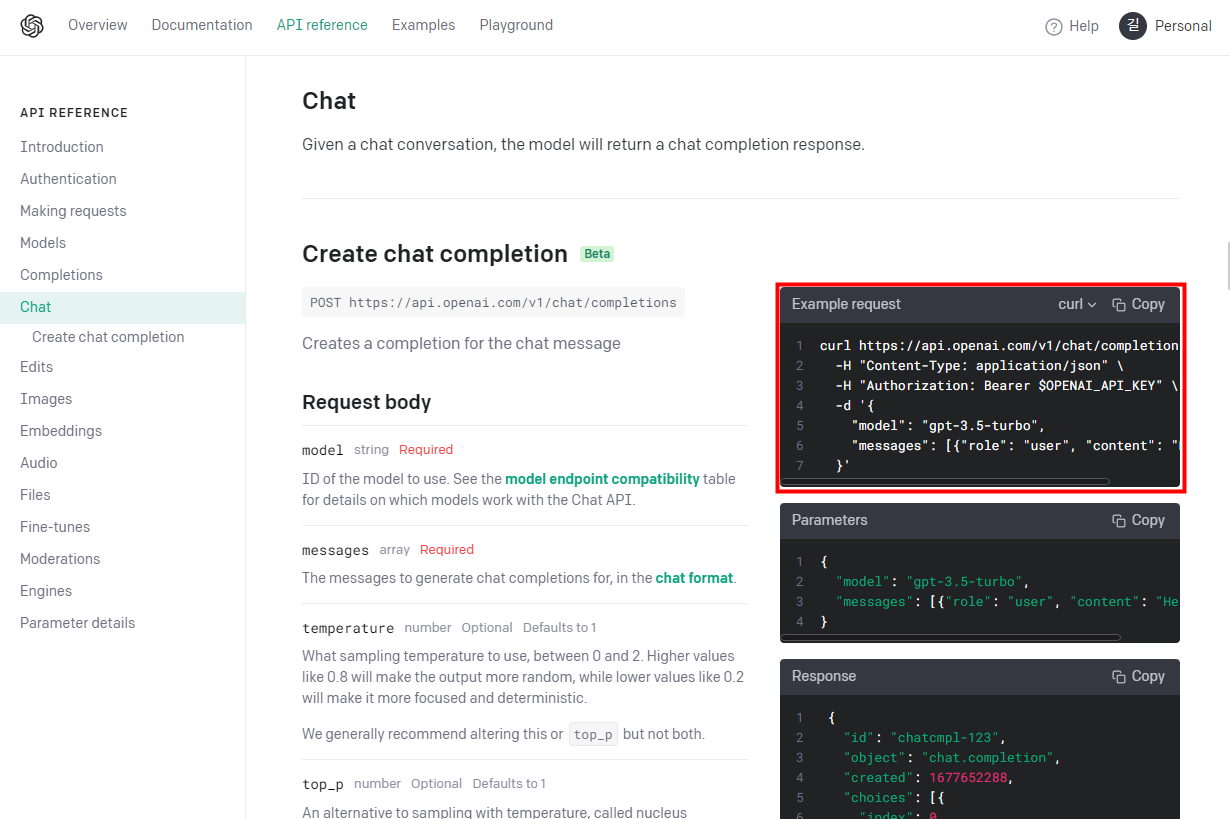The width and height of the screenshot is (1230, 819).
Task: Open the curl language dropdown
Action: coord(1077,304)
